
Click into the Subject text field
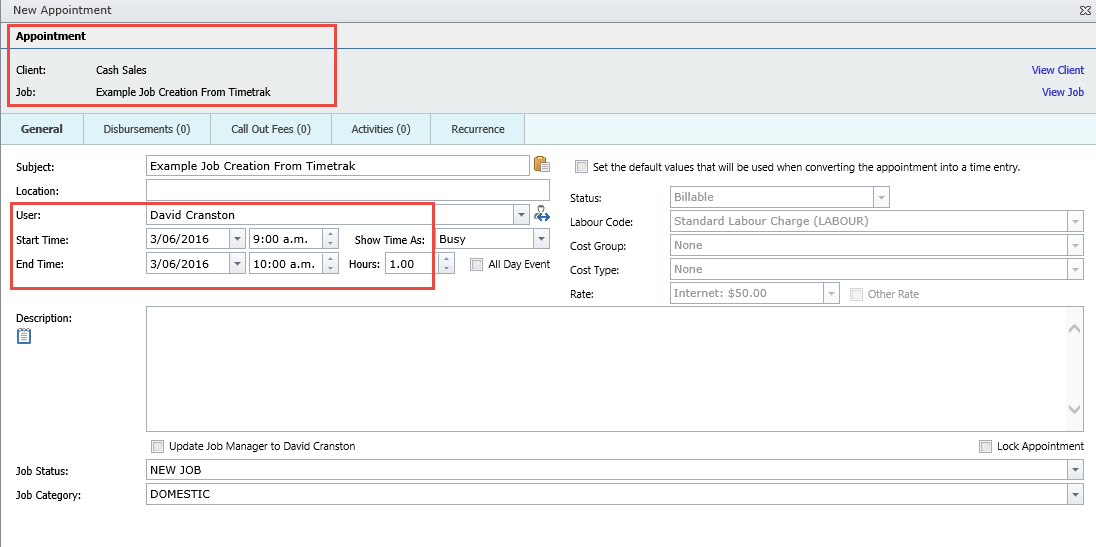pos(338,166)
